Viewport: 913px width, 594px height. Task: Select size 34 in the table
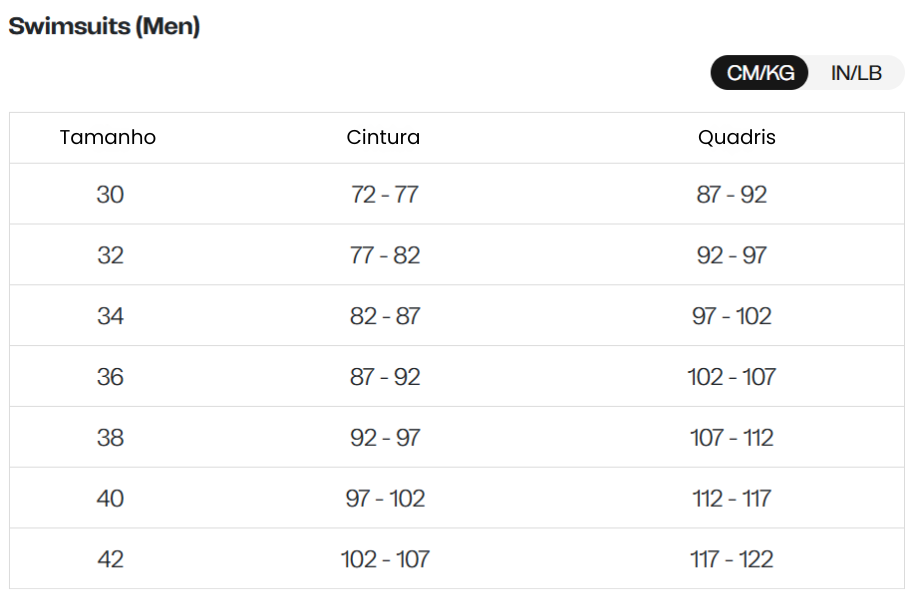pos(110,316)
